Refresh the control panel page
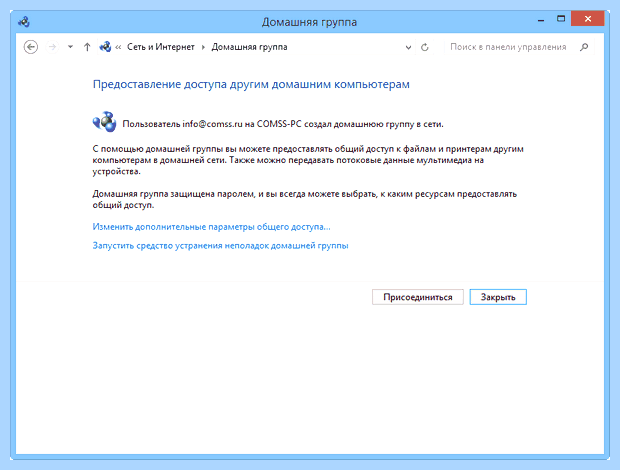 pyautogui.click(x=425, y=47)
